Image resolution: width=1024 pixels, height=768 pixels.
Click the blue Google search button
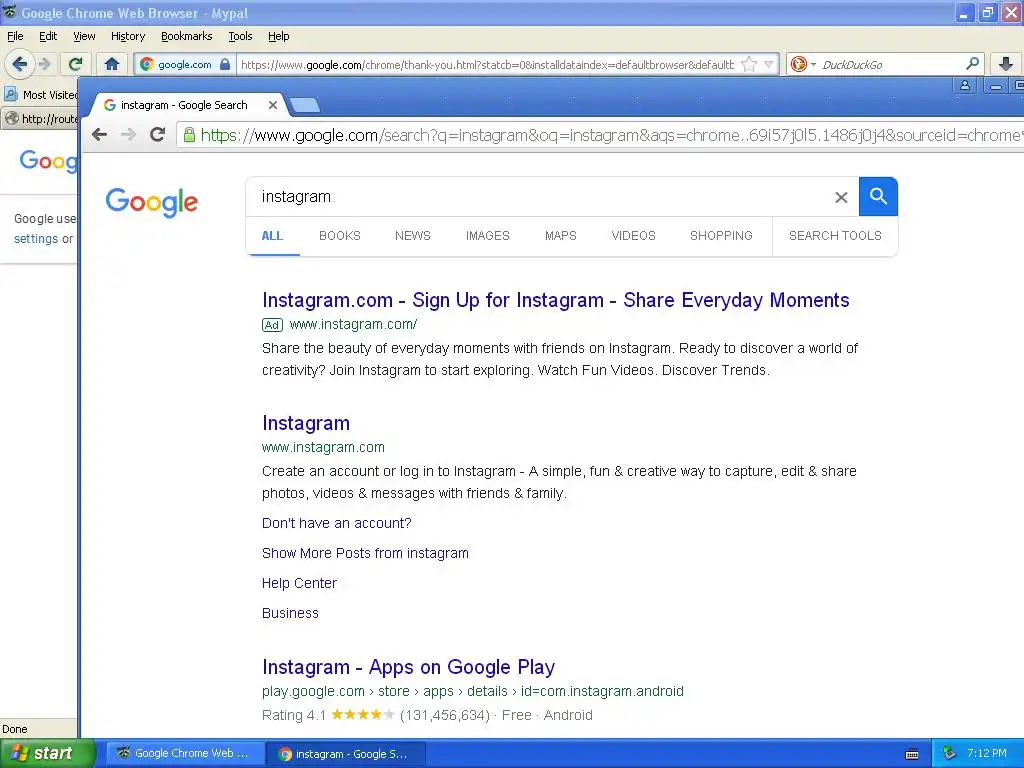pyautogui.click(x=878, y=197)
